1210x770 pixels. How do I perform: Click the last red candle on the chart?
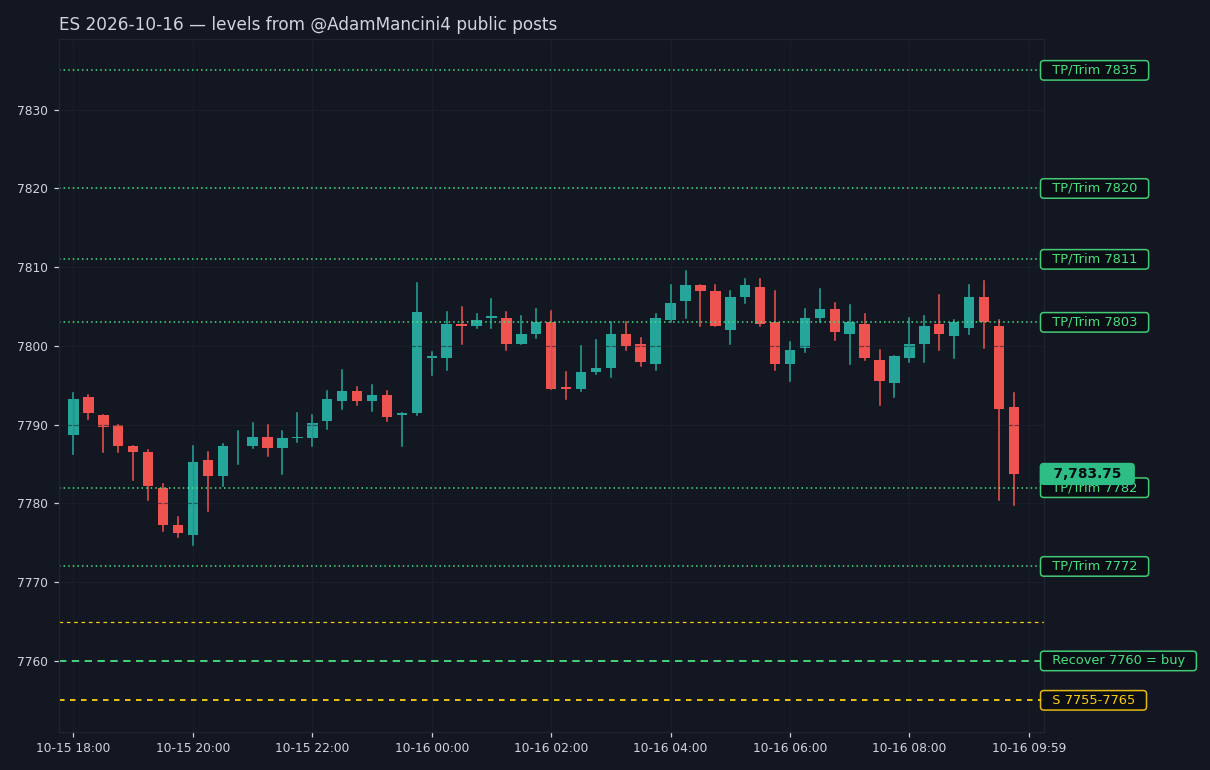[1014, 440]
